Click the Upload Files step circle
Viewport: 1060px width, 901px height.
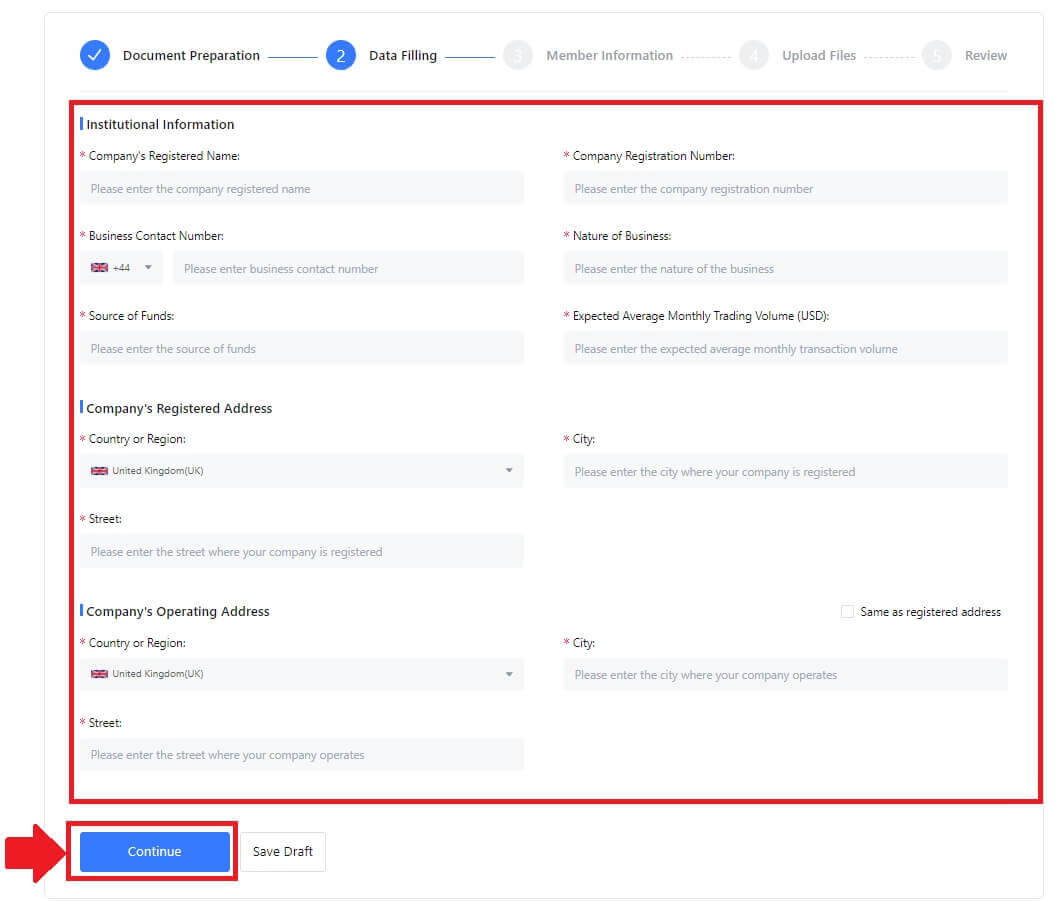(755, 55)
